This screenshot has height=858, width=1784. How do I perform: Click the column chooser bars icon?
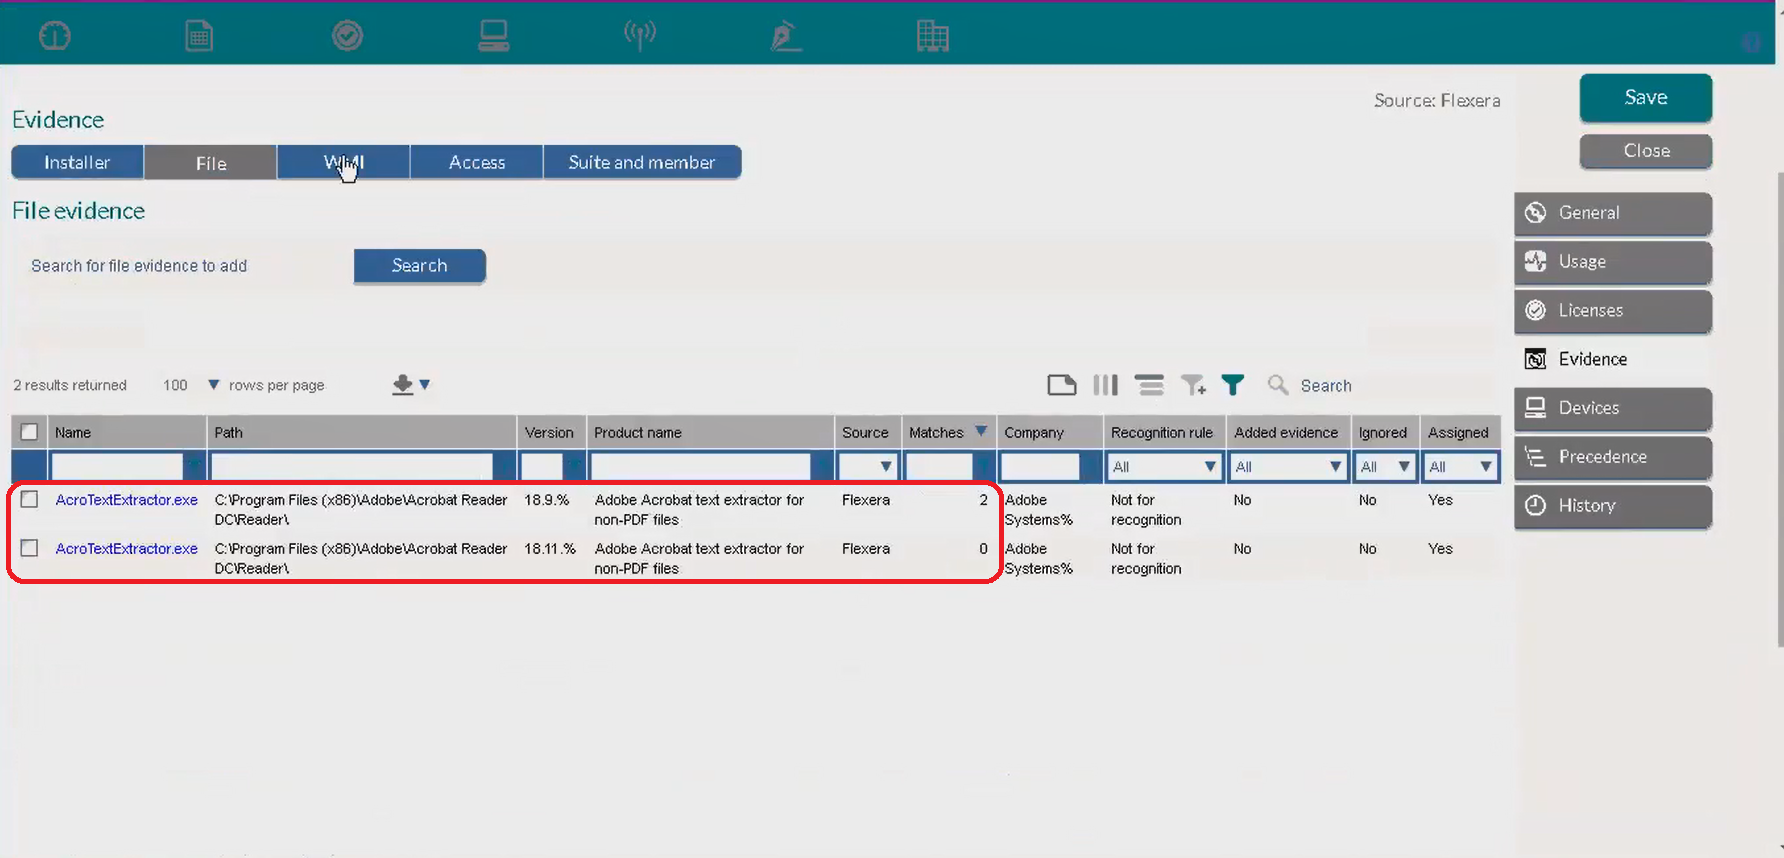[1106, 385]
